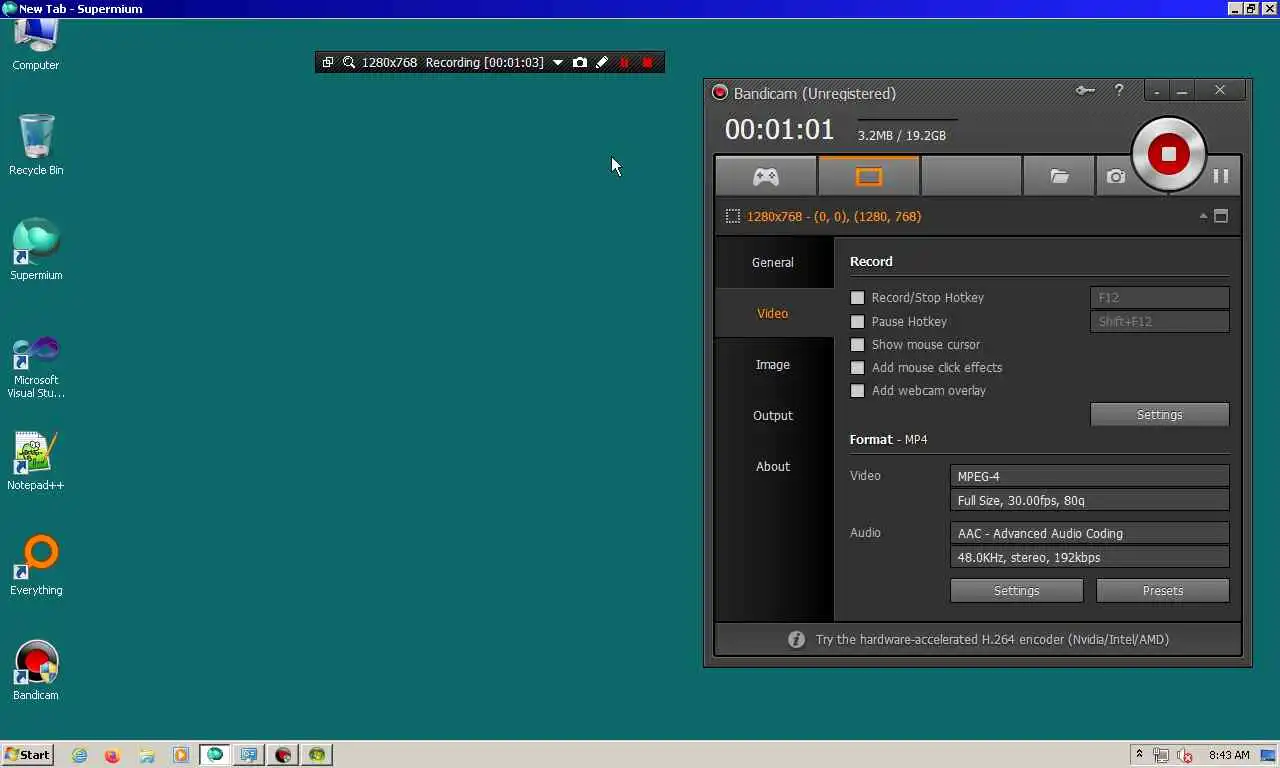Open the Bandicam output folder icon
1280x768 pixels.
pos(1059,176)
